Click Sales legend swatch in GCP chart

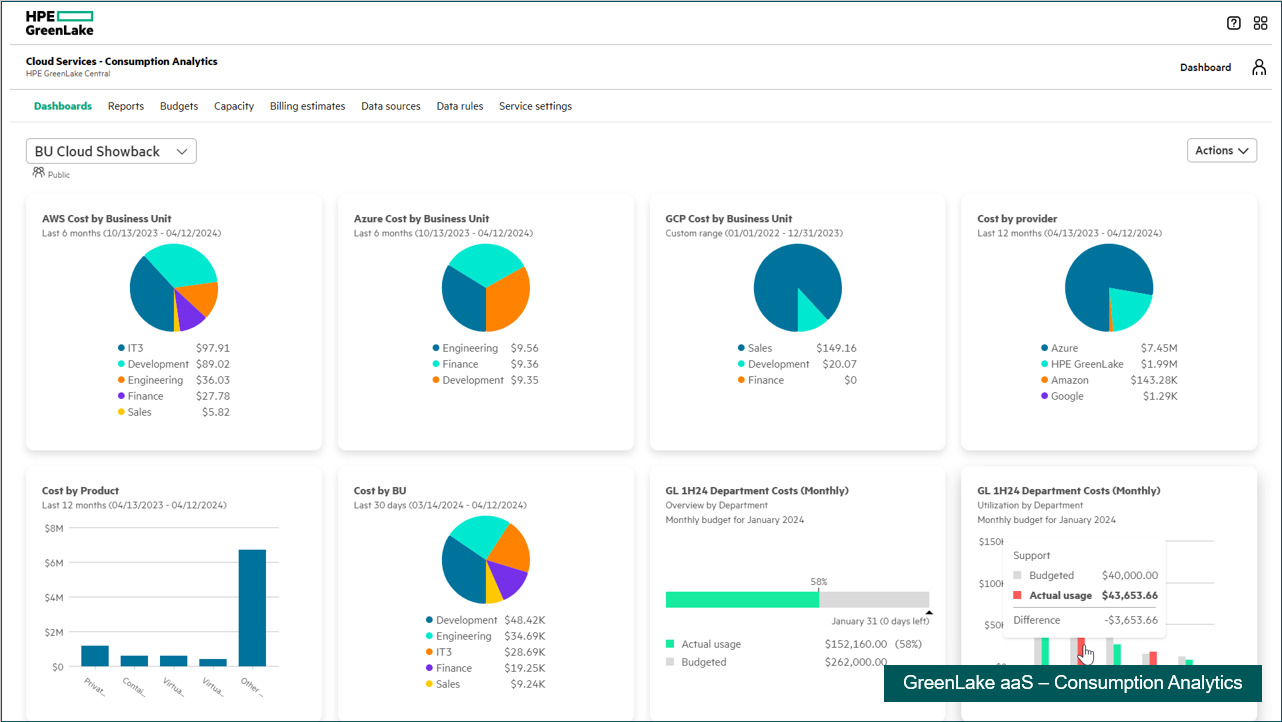coord(741,348)
